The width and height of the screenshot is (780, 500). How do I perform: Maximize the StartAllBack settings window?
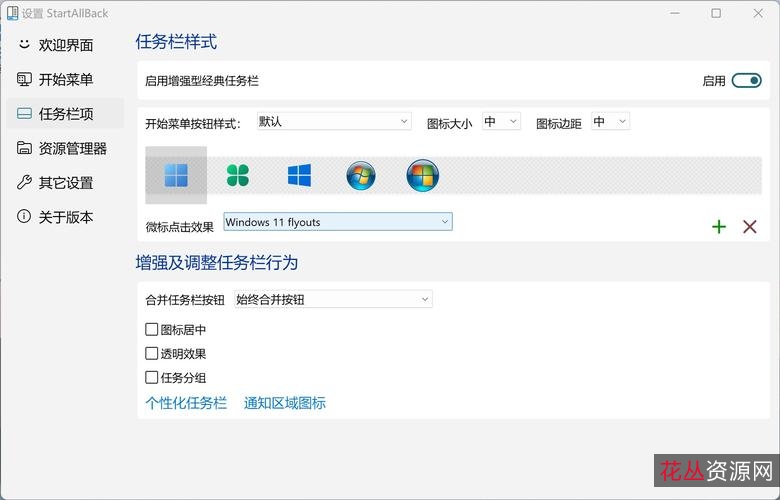(716, 13)
